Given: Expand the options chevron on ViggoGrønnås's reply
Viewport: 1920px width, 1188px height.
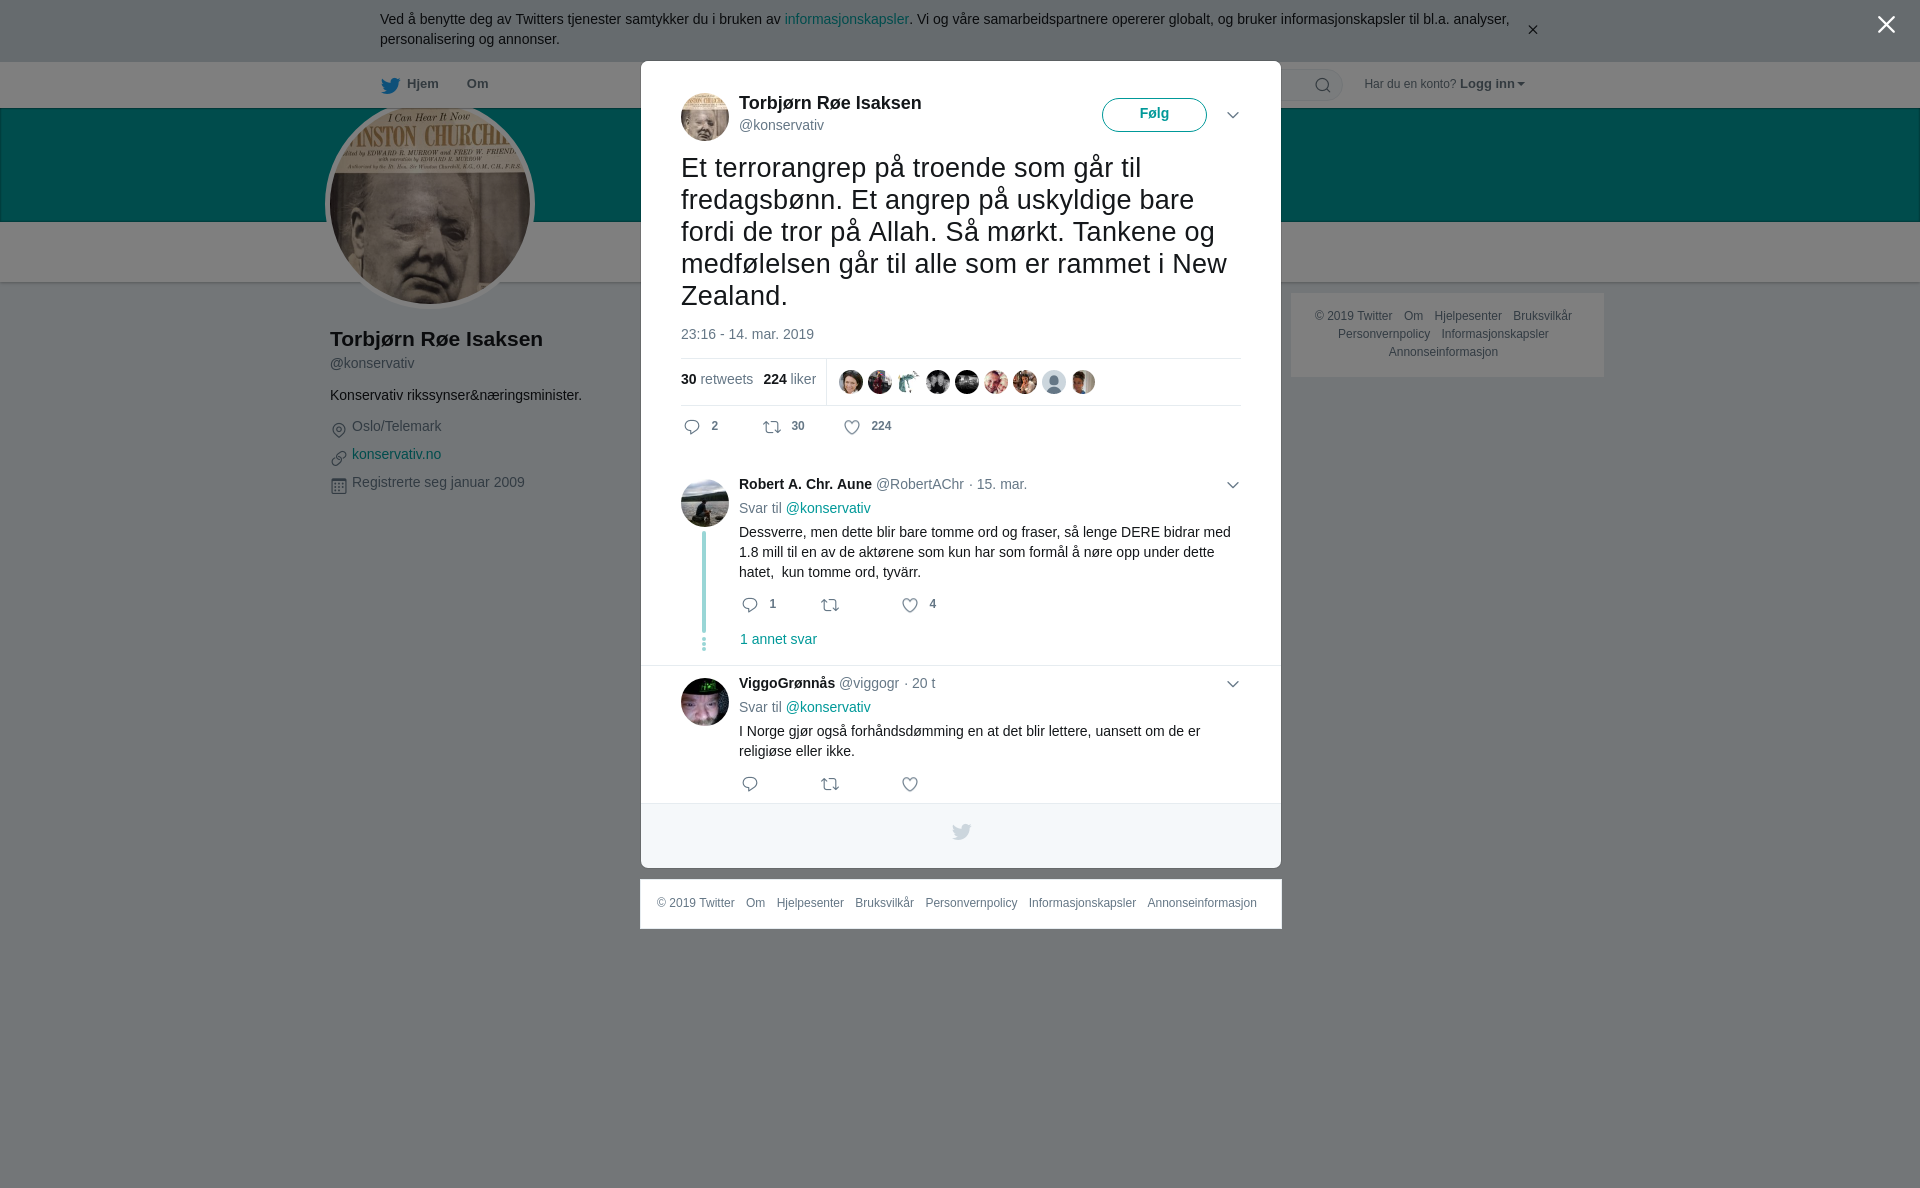Looking at the screenshot, I should [x=1233, y=684].
